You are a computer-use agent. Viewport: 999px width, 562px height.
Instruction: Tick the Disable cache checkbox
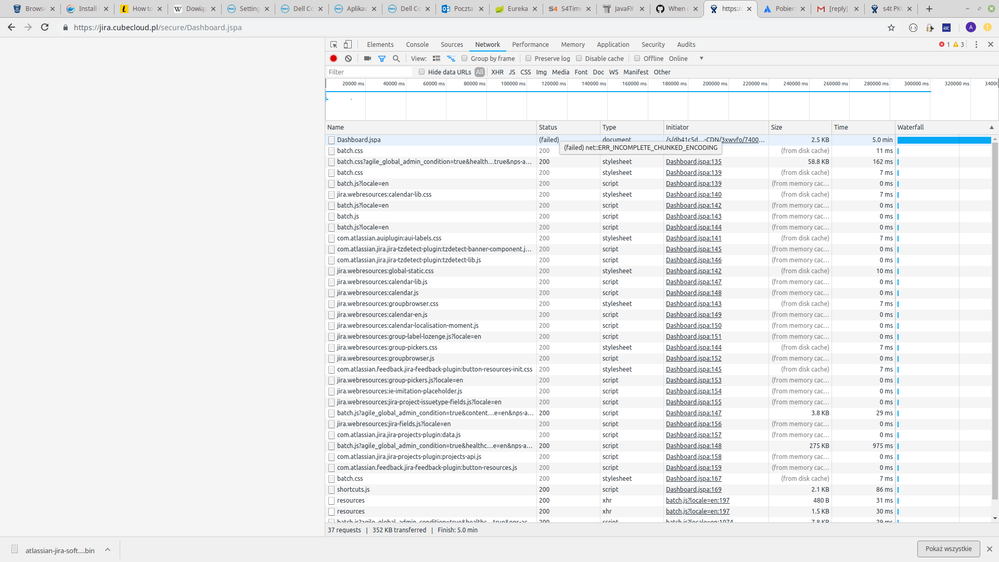point(579,59)
